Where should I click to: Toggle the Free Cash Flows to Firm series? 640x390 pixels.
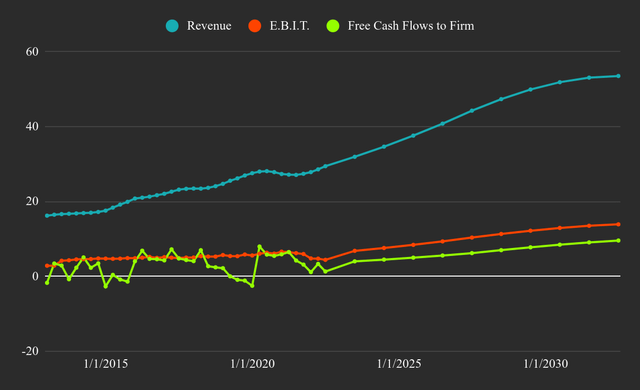click(400, 26)
